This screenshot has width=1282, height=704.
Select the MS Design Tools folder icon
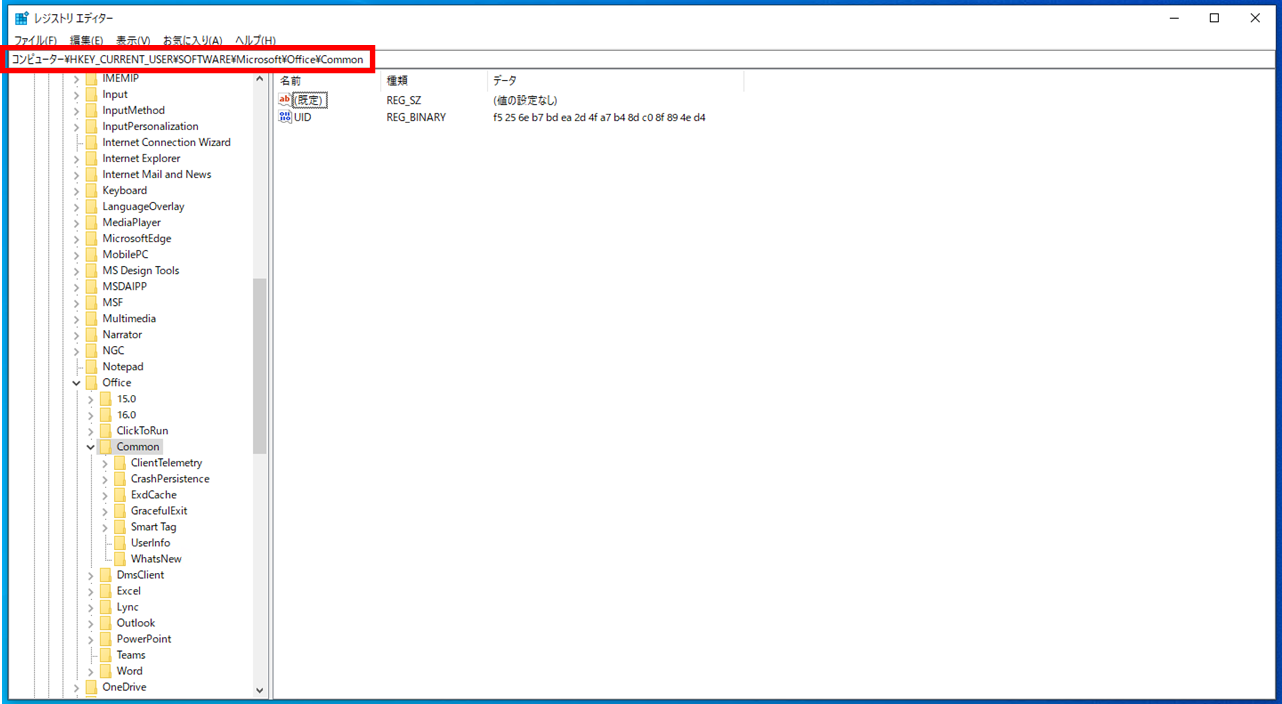91,270
